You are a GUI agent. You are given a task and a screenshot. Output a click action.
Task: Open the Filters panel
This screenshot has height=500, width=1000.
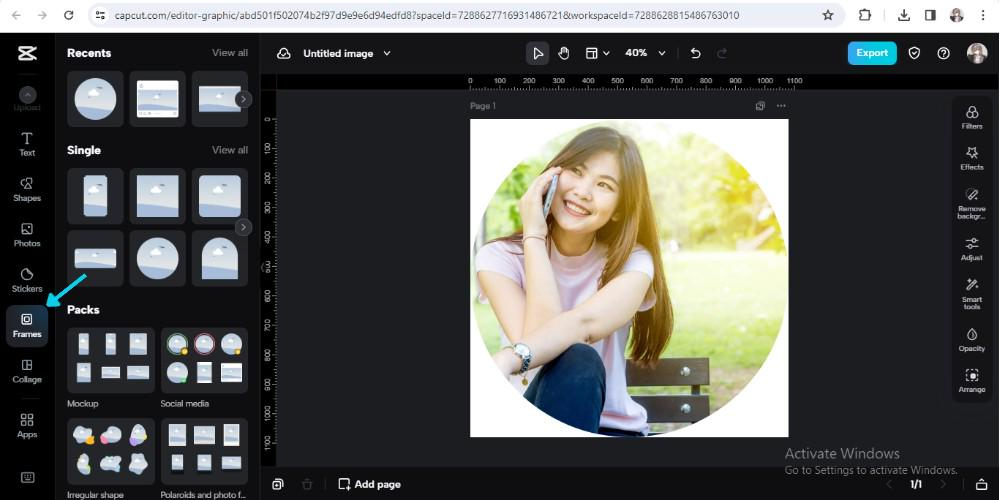point(971,117)
